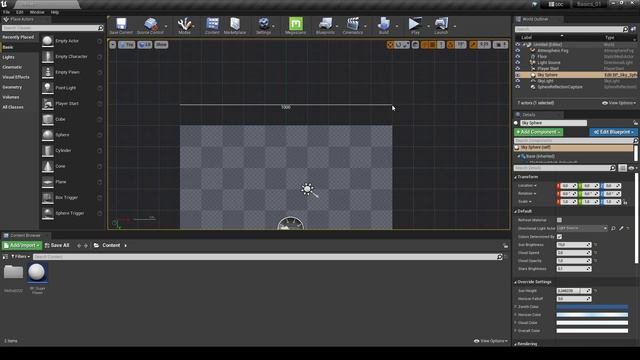The height and width of the screenshot is (360, 640).
Task: Click the Add/Import button
Action: (22, 245)
